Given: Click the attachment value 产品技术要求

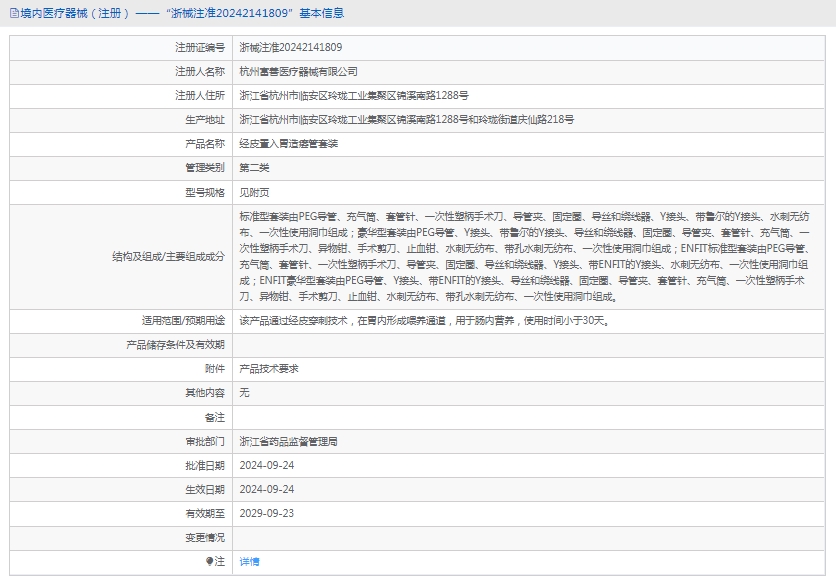Looking at the screenshot, I should (x=268, y=369).
